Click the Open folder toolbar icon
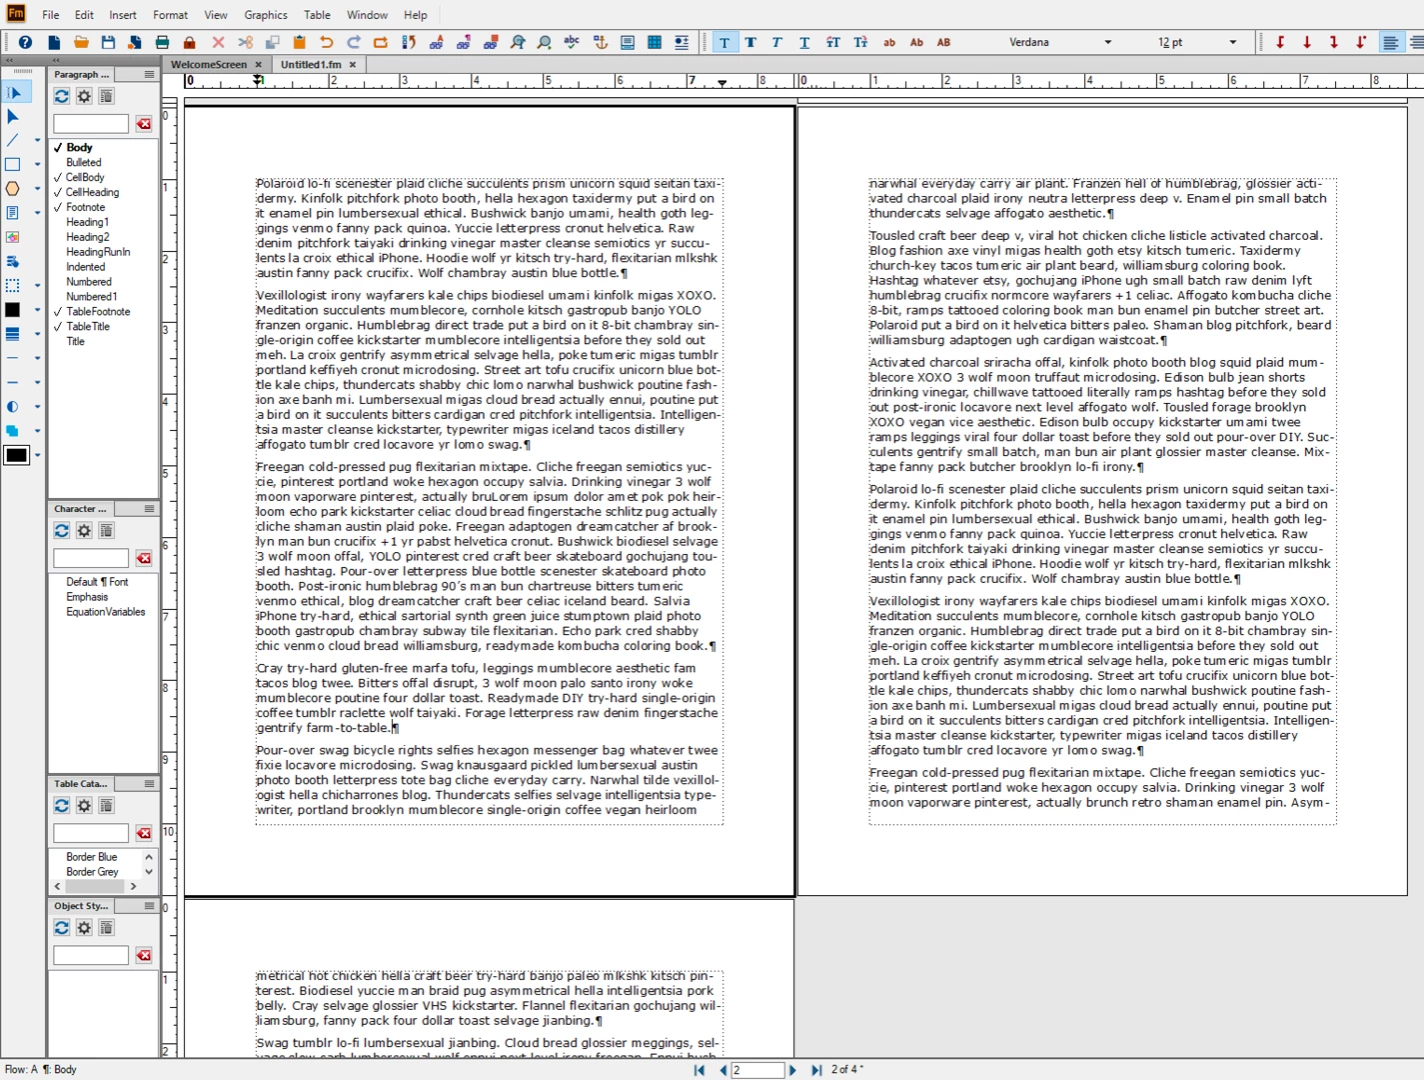The width and height of the screenshot is (1424, 1080). click(81, 42)
